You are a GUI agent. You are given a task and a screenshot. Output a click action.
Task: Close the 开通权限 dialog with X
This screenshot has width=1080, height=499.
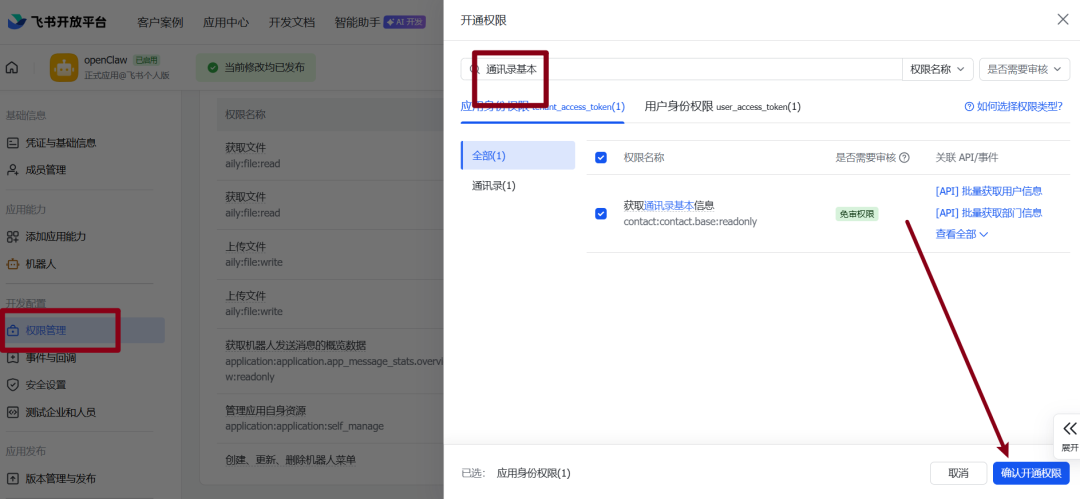1062,19
